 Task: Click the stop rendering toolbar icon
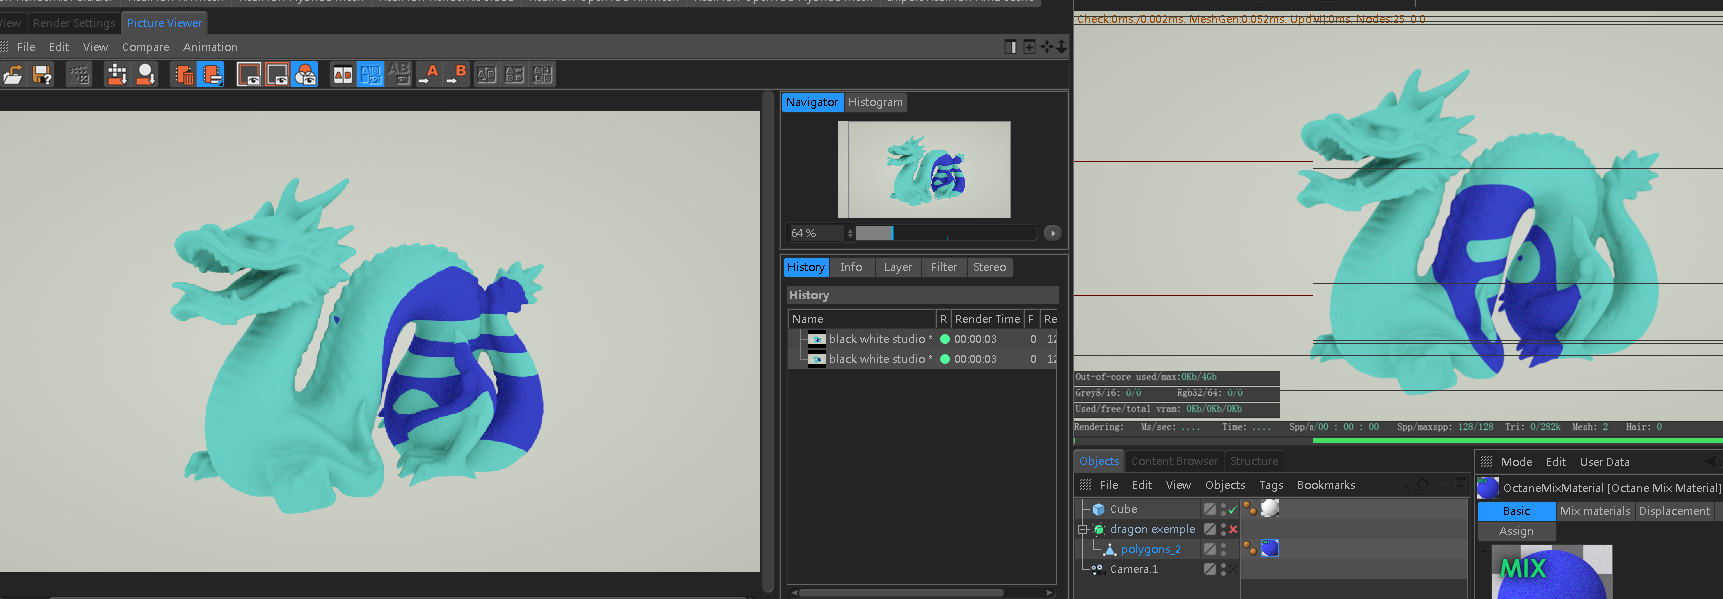pyautogui.click(x=79, y=75)
